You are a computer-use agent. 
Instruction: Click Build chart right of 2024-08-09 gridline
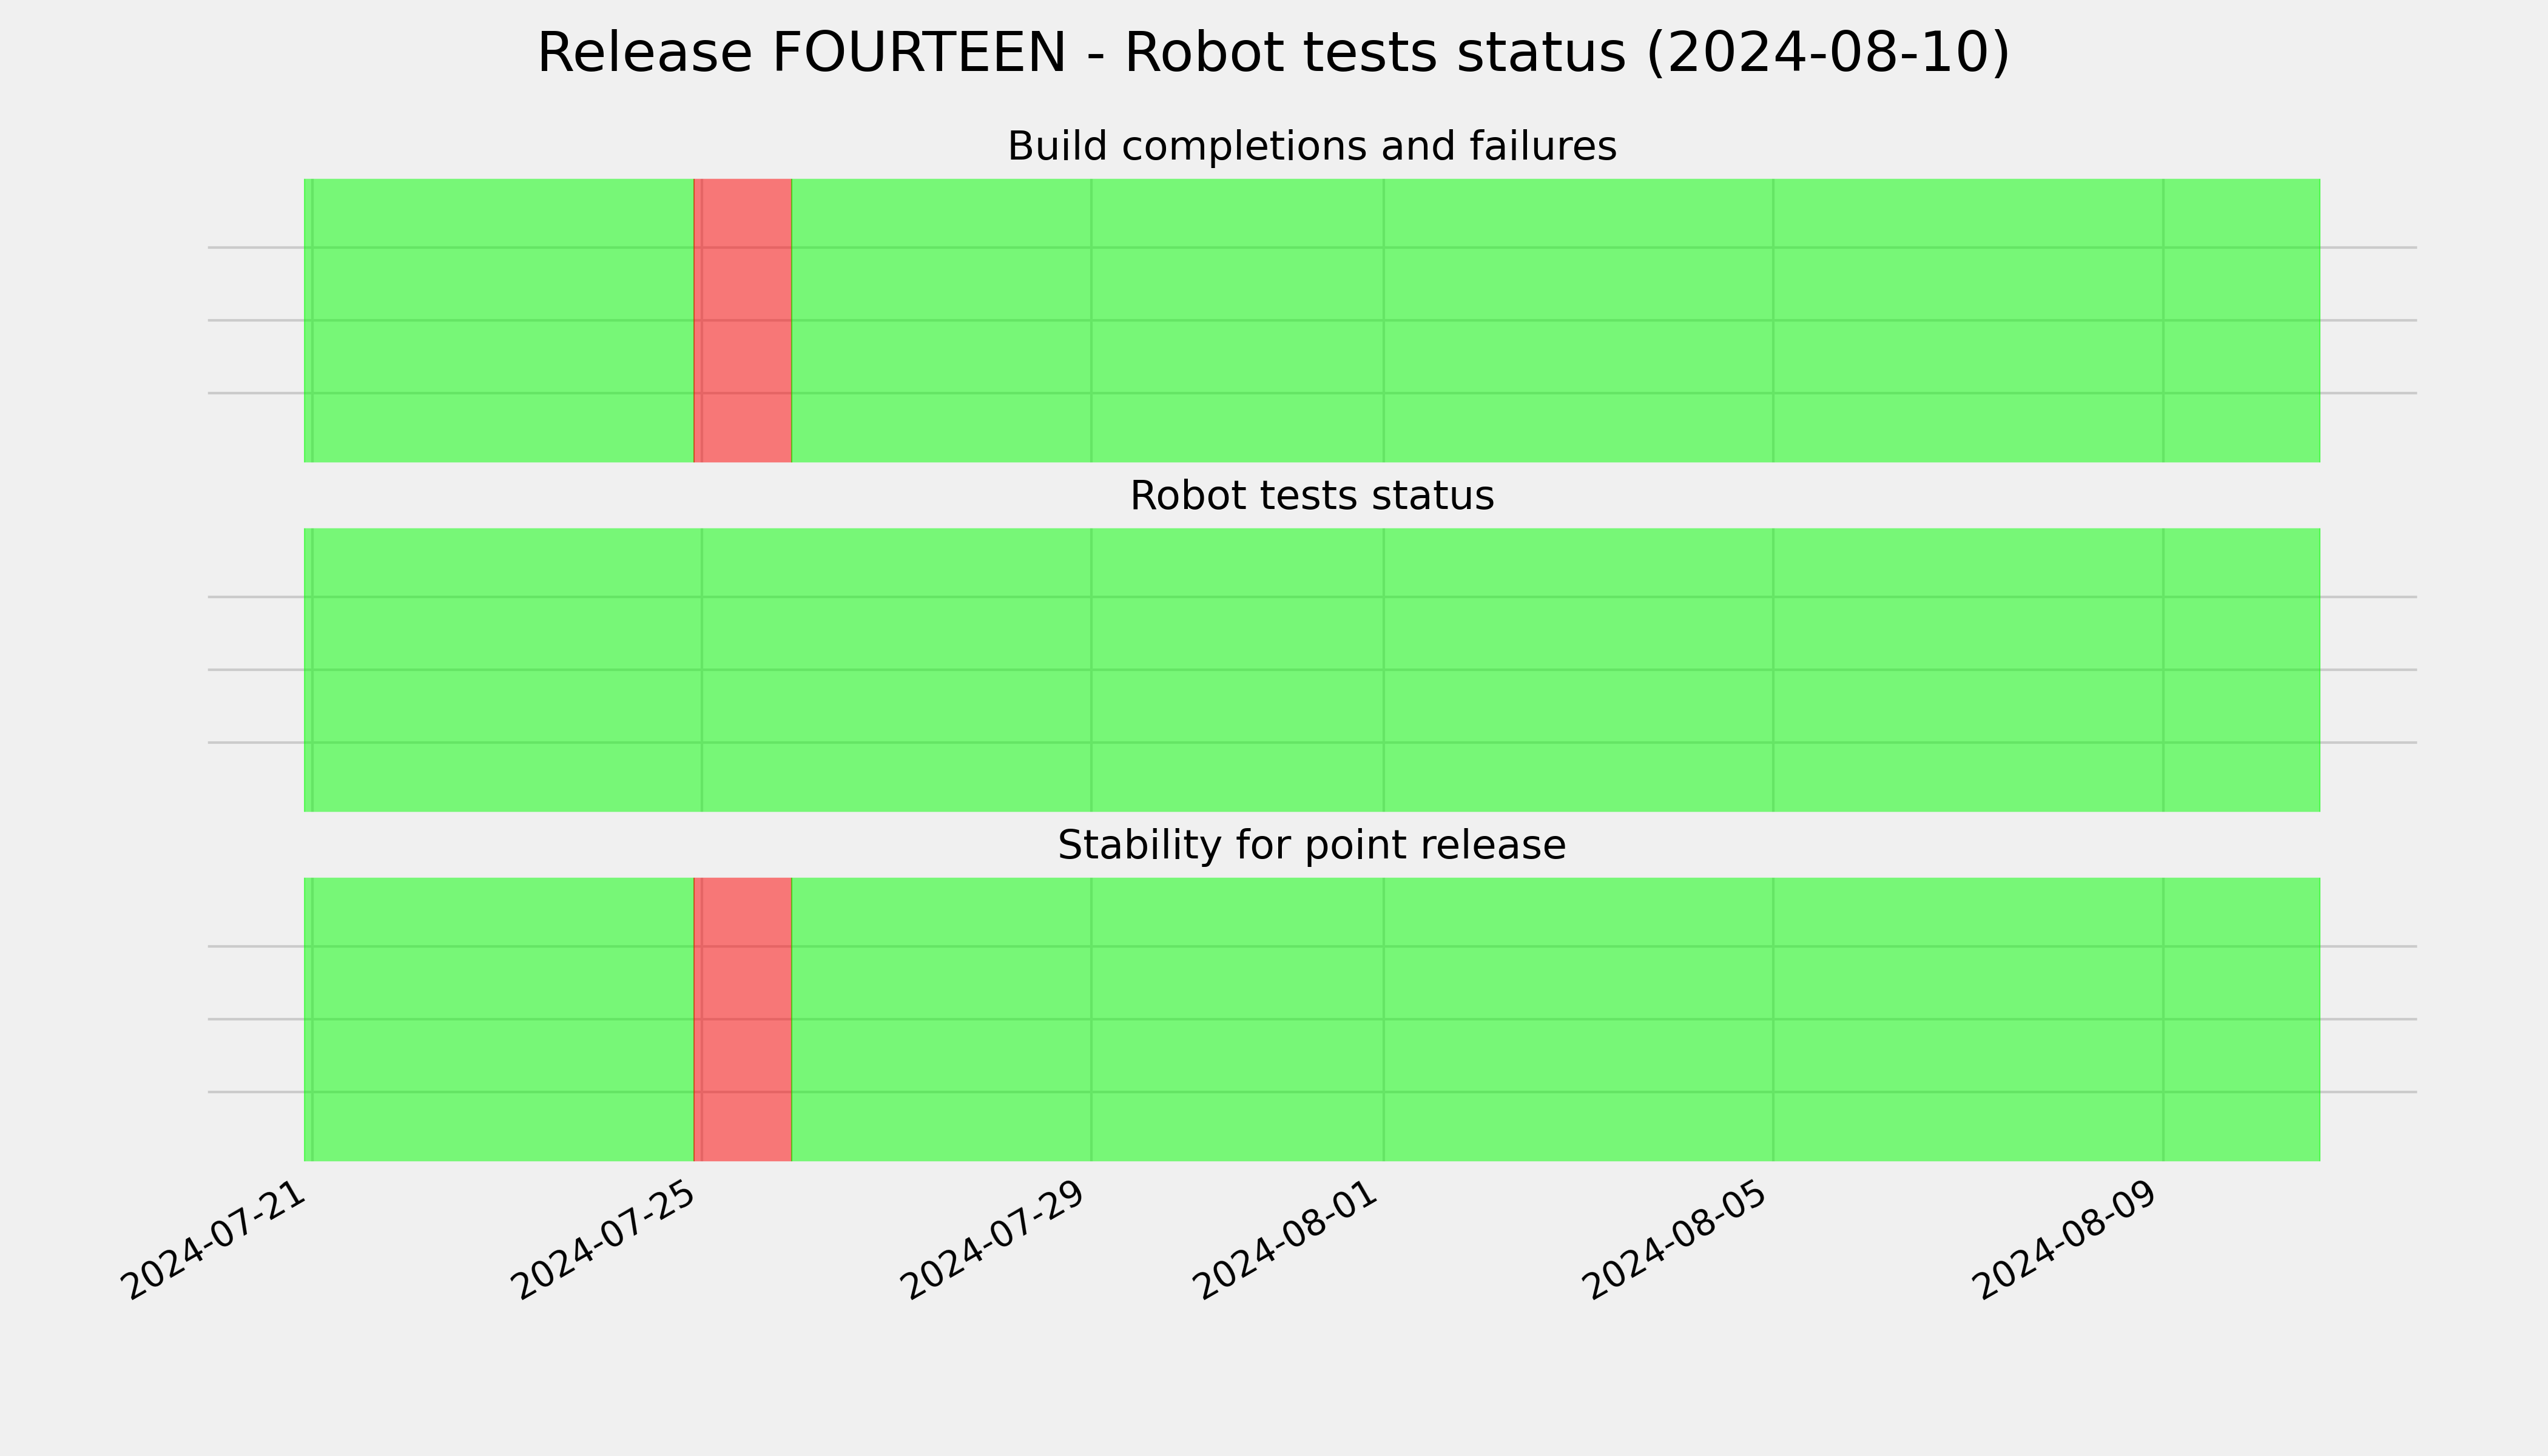pyautogui.click(x=2242, y=320)
